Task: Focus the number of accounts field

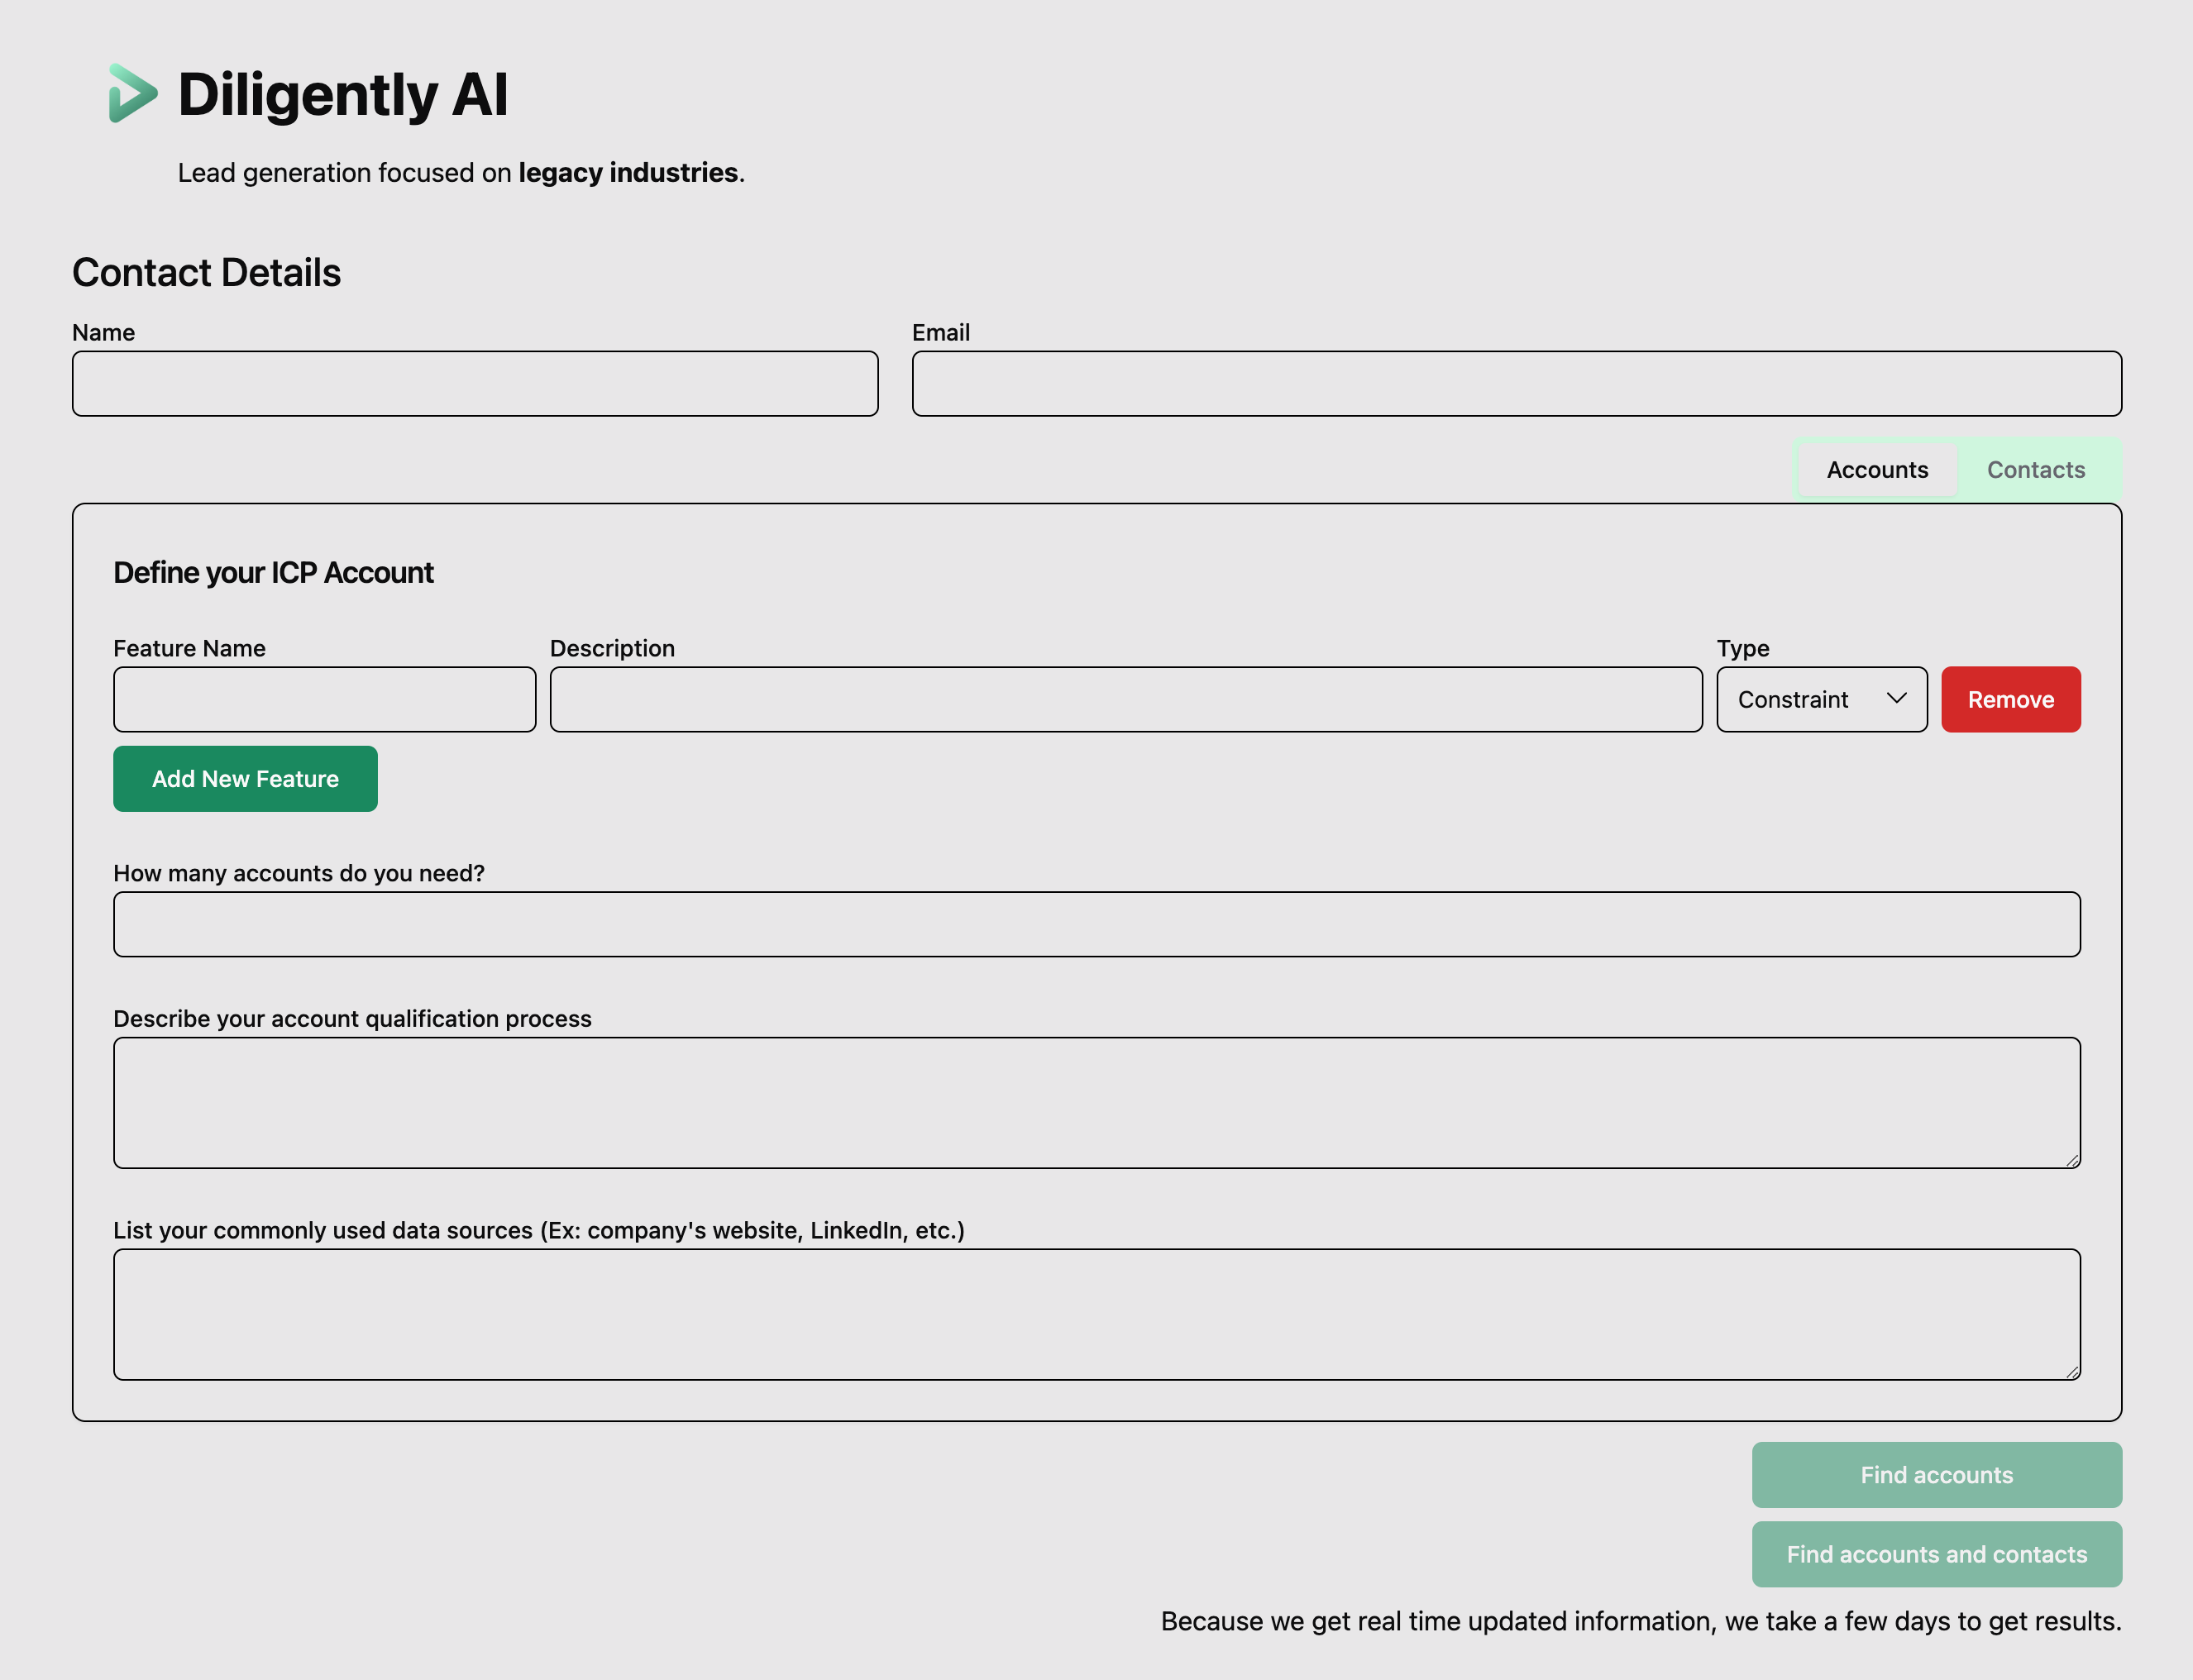Action: click(1096, 924)
